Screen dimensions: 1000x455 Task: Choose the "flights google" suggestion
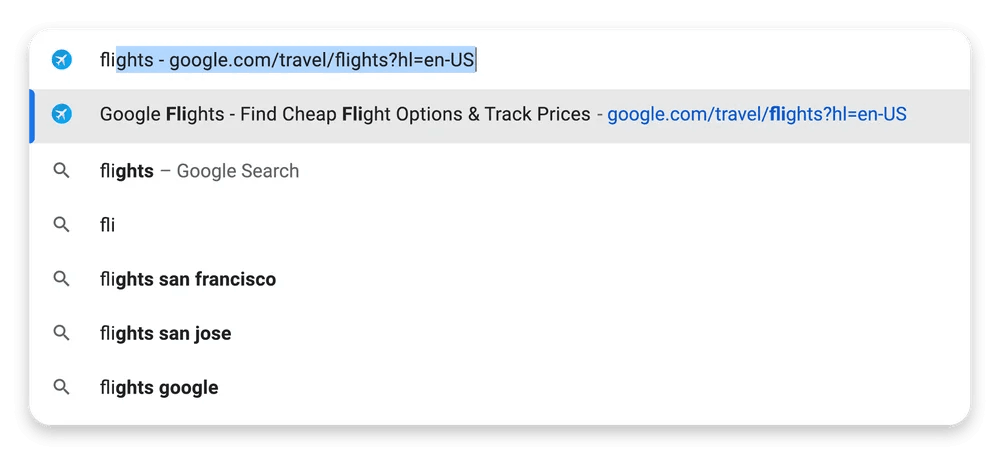pos(159,387)
